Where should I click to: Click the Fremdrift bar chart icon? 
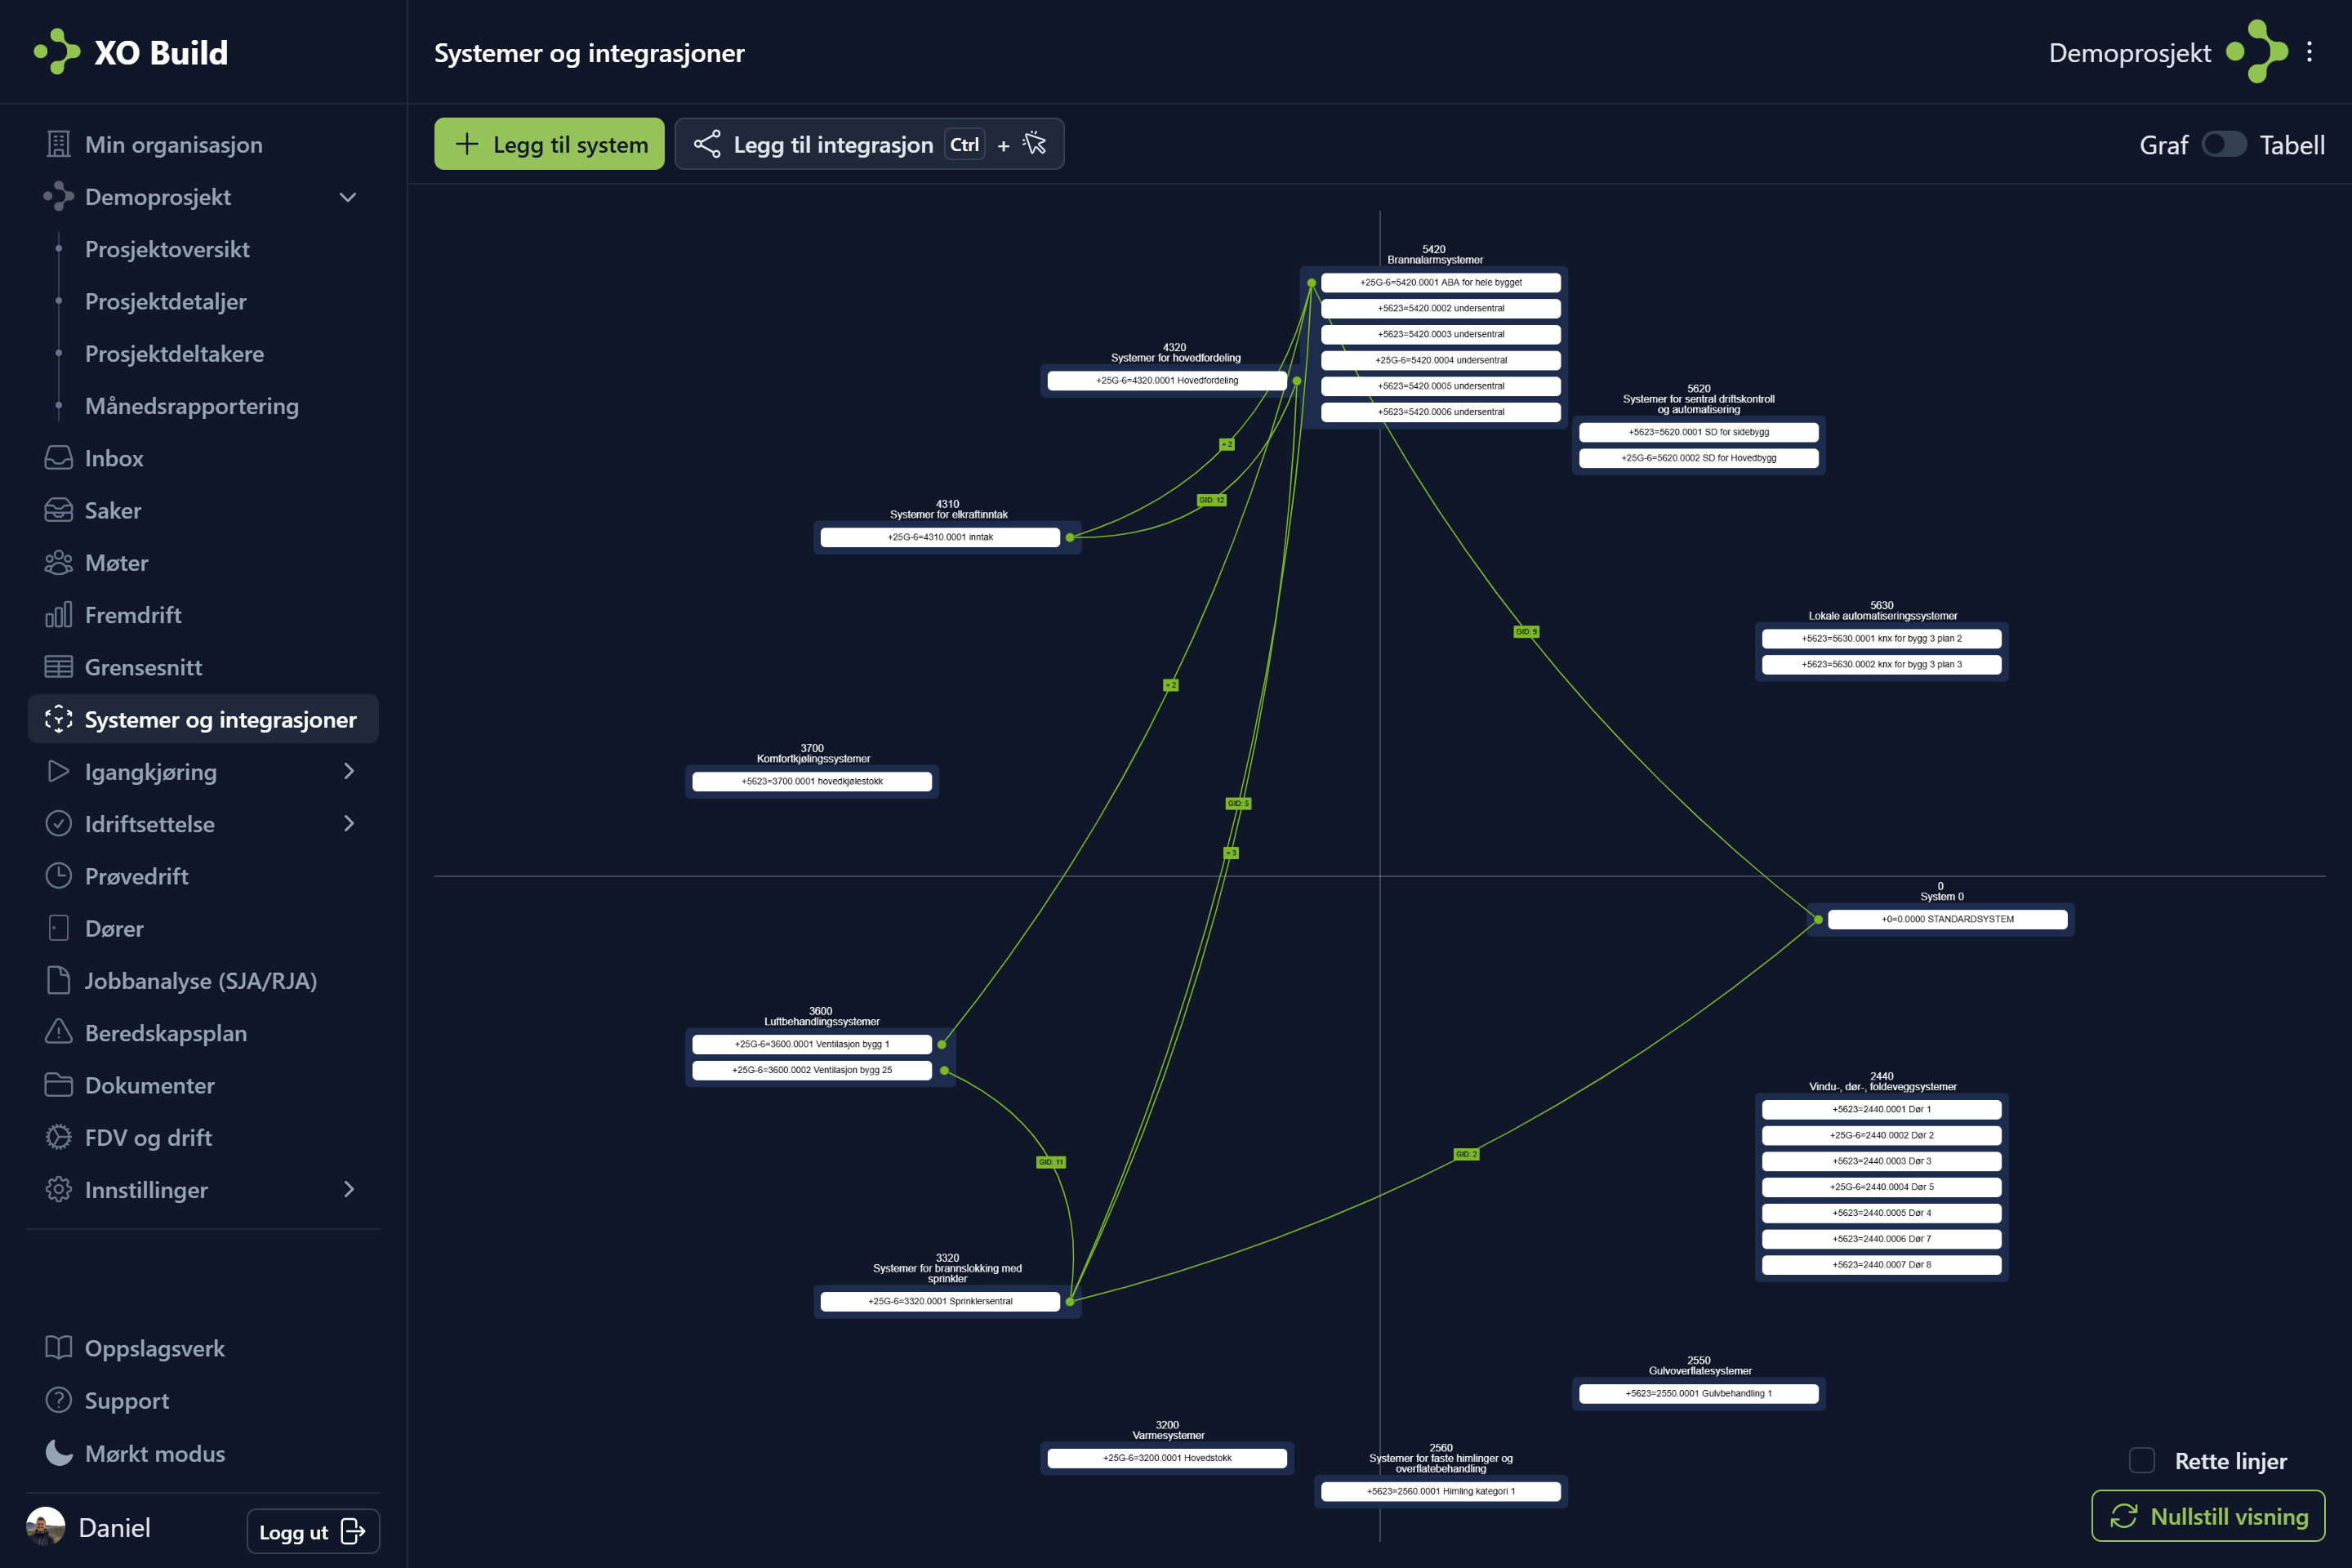(x=58, y=615)
